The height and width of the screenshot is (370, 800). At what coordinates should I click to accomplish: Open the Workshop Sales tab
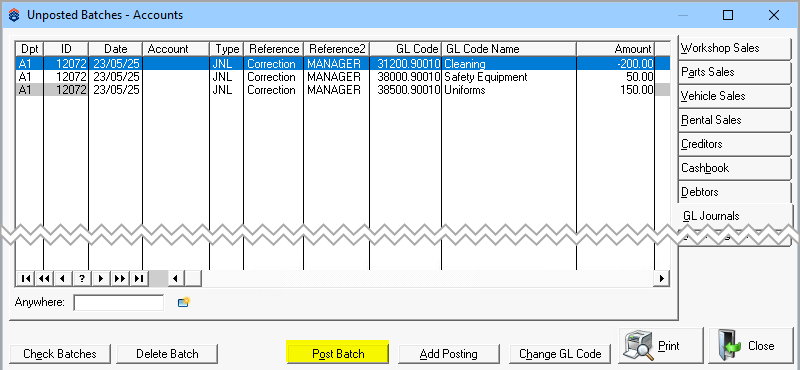(734, 48)
